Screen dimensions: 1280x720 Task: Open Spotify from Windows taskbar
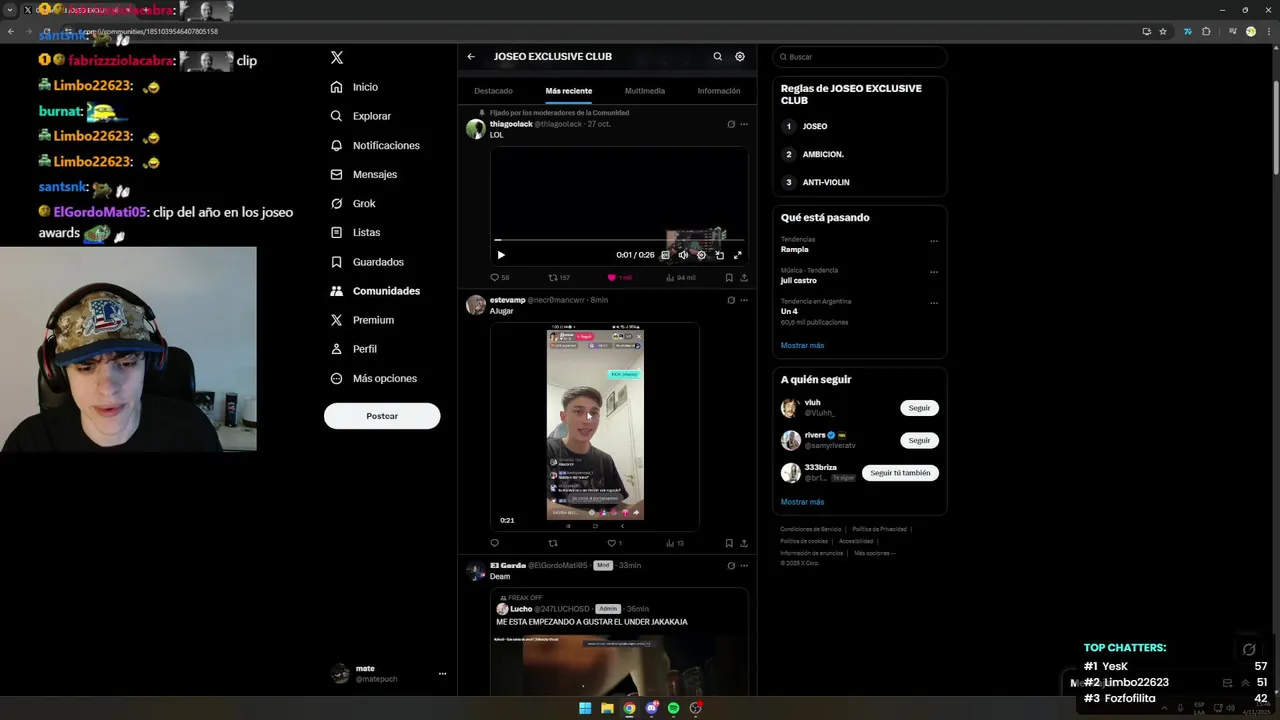tap(673, 708)
